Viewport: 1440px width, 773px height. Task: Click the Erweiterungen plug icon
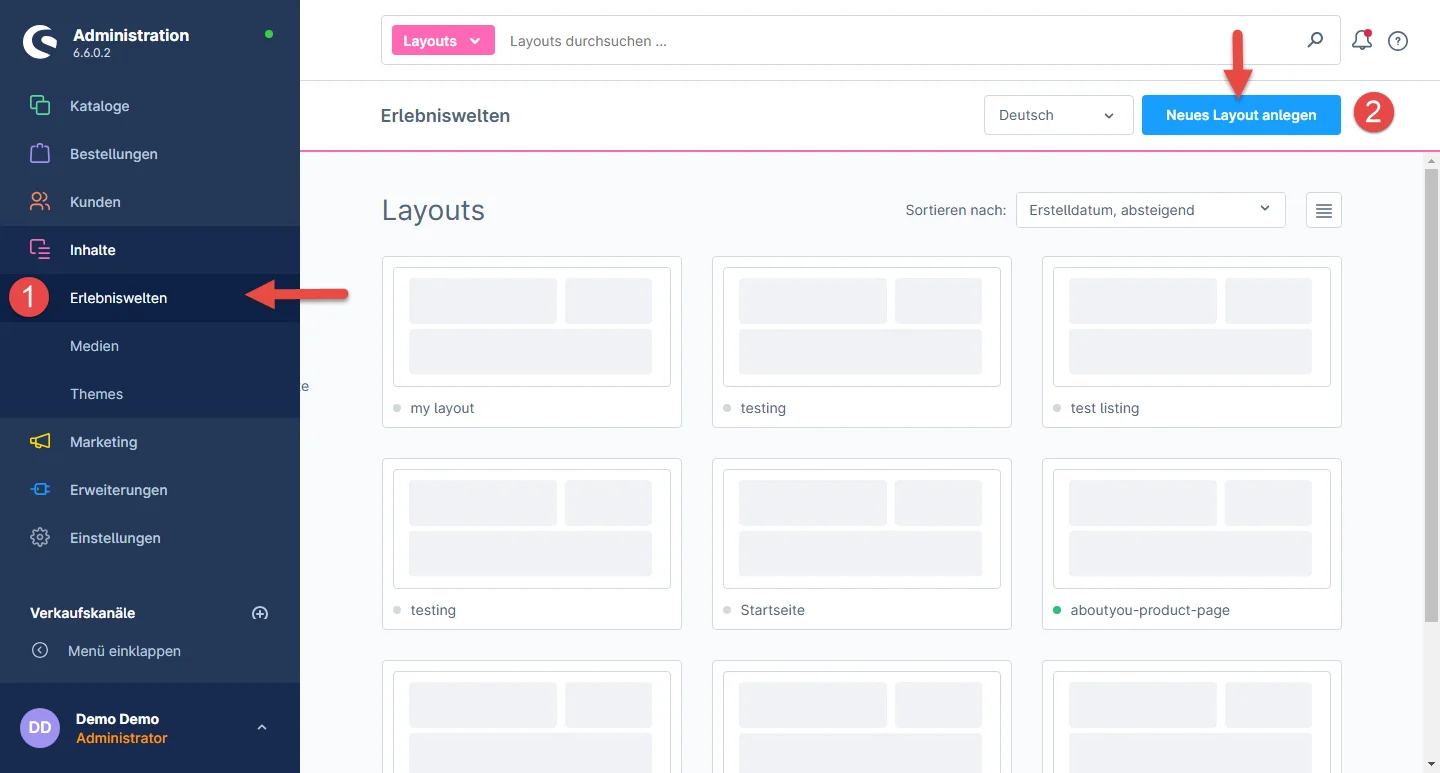coord(40,490)
